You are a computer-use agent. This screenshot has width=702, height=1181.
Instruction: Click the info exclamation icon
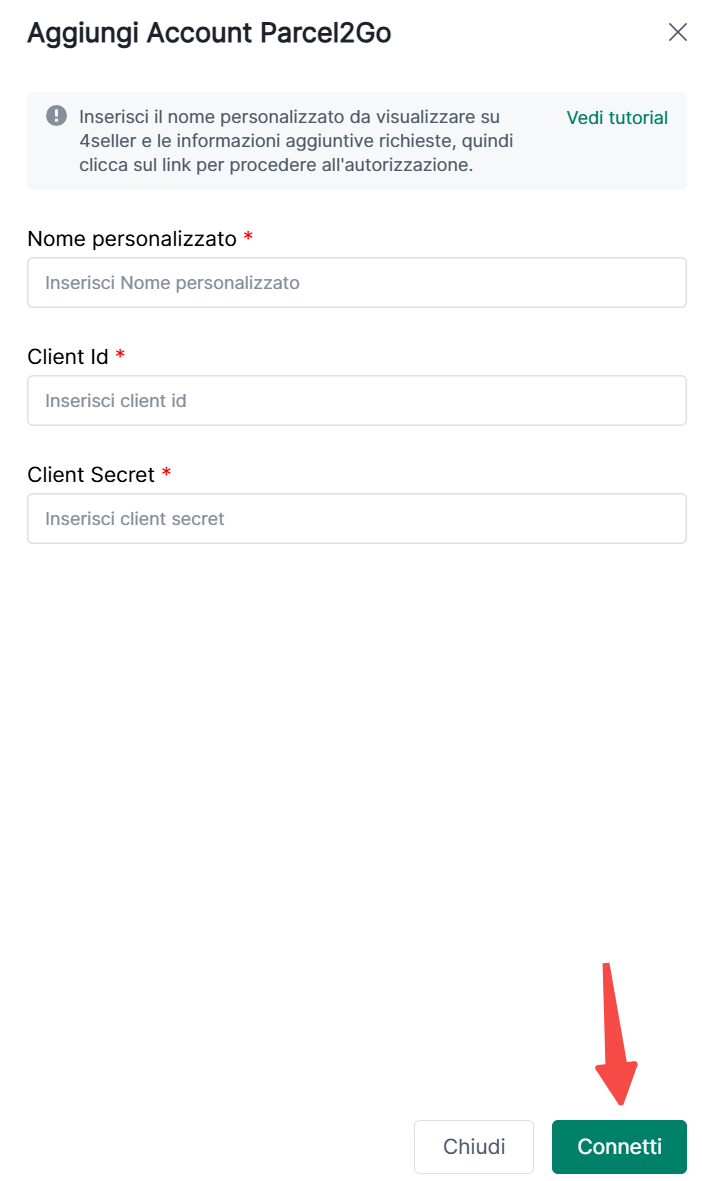tap(57, 116)
